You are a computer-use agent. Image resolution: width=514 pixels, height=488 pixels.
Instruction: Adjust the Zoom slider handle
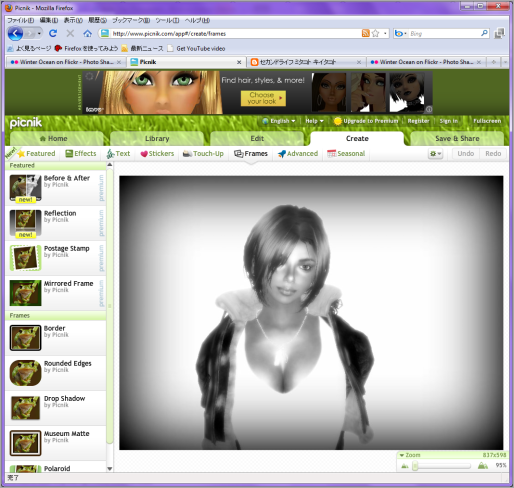click(x=415, y=466)
